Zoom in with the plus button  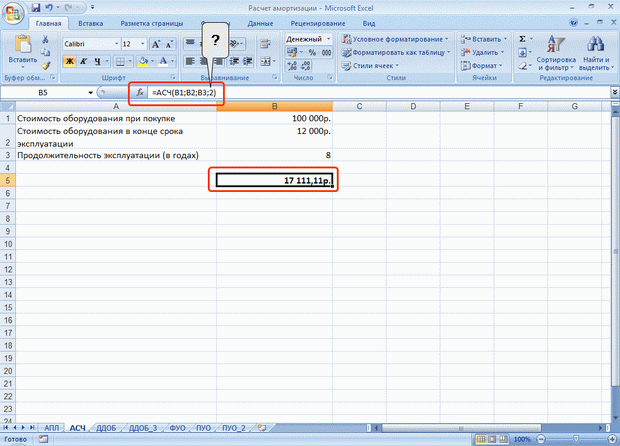point(612,439)
